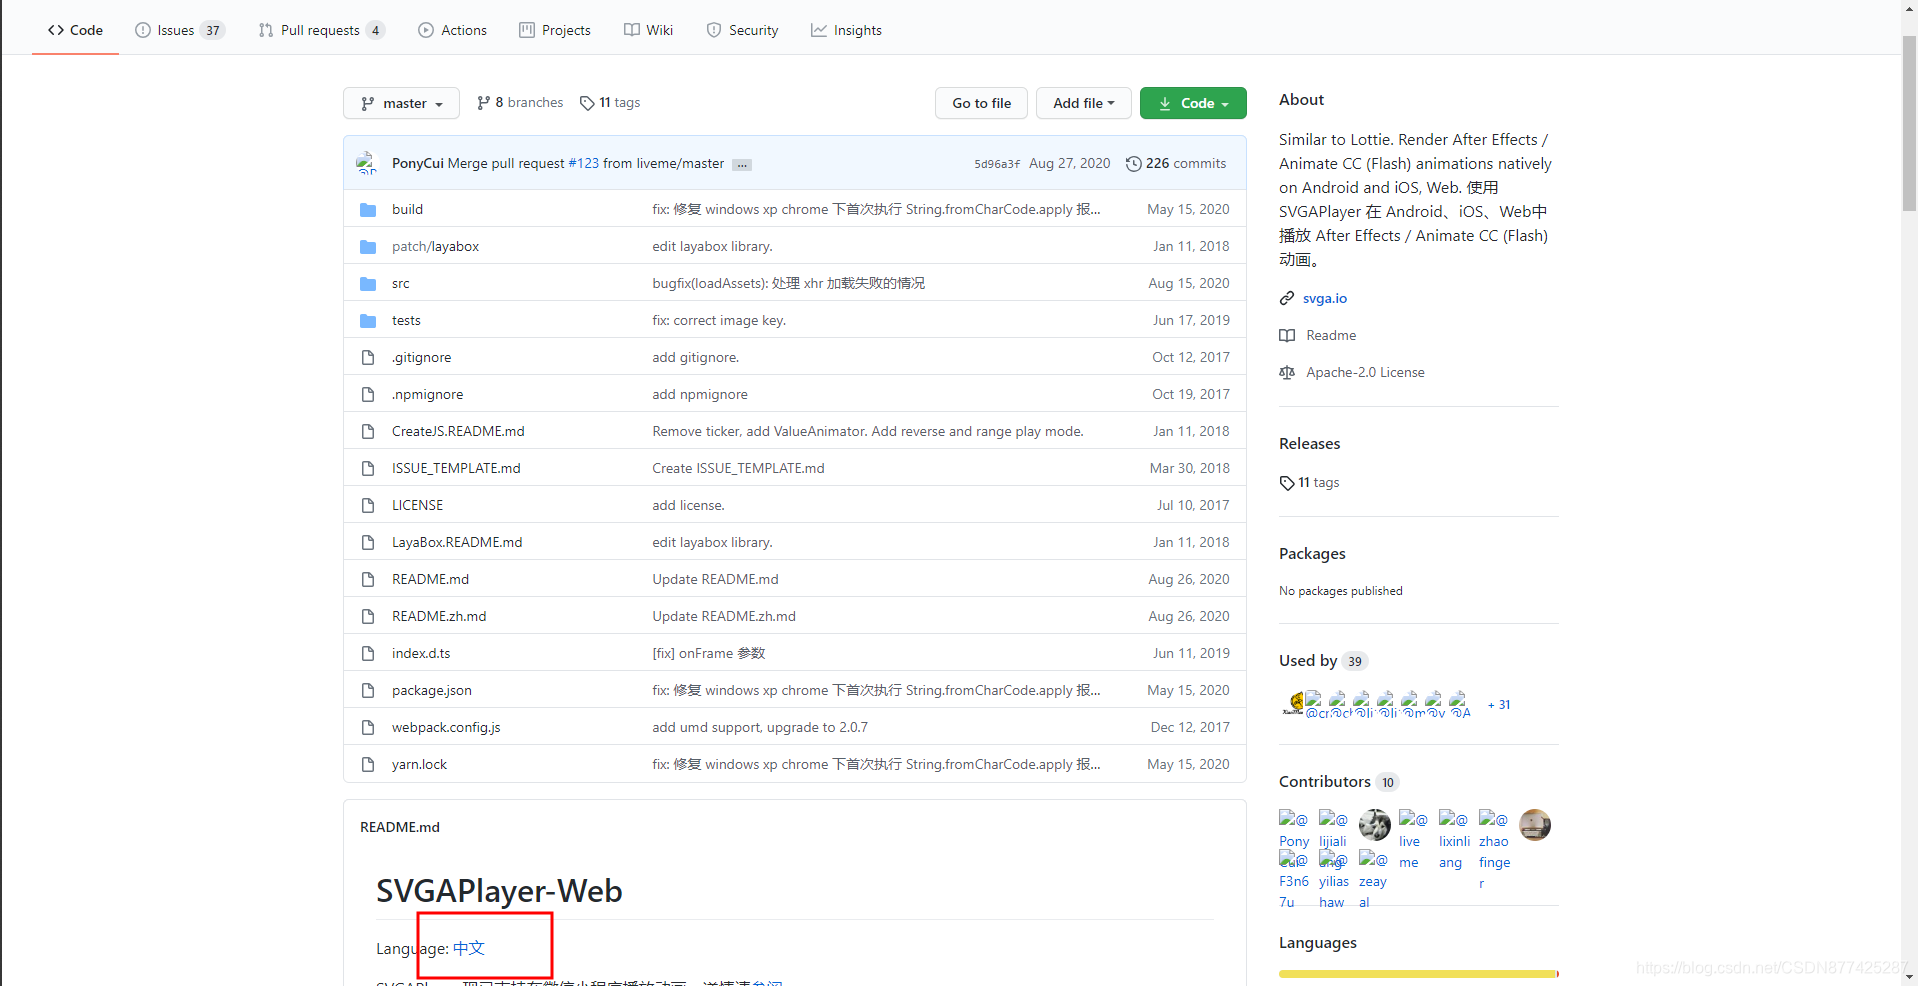
Task: Open yarn.lock file
Action: coord(419,764)
